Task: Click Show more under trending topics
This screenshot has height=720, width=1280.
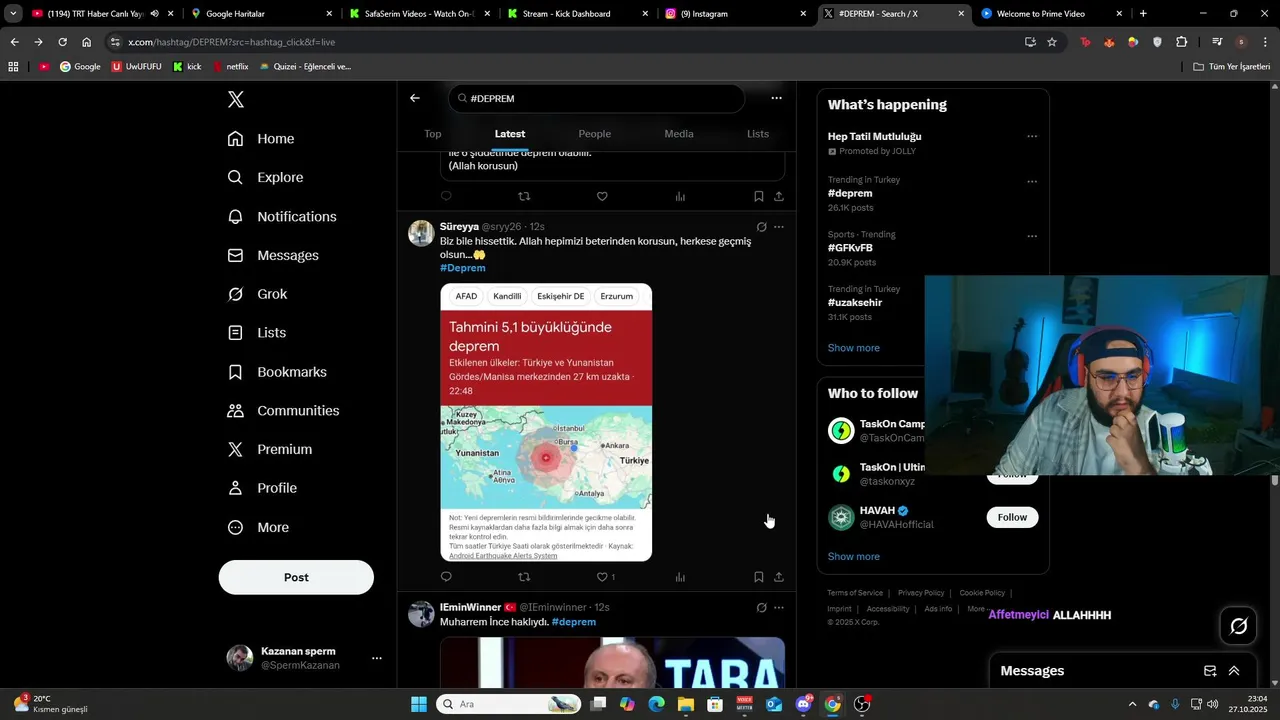Action: (x=854, y=348)
